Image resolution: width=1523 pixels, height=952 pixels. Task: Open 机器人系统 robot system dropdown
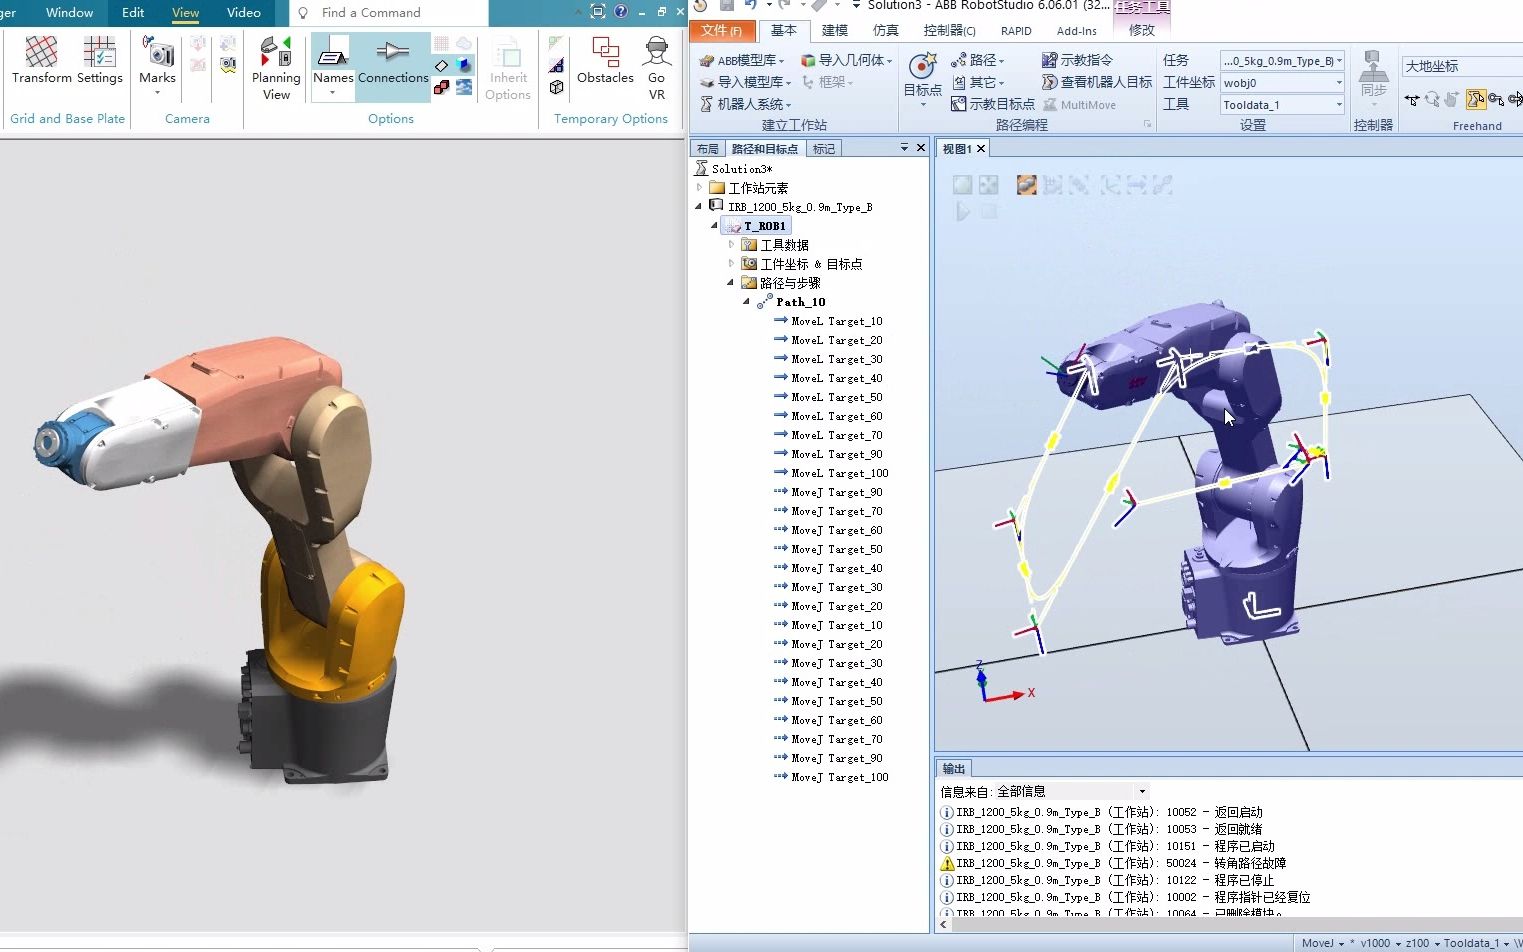pos(745,104)
